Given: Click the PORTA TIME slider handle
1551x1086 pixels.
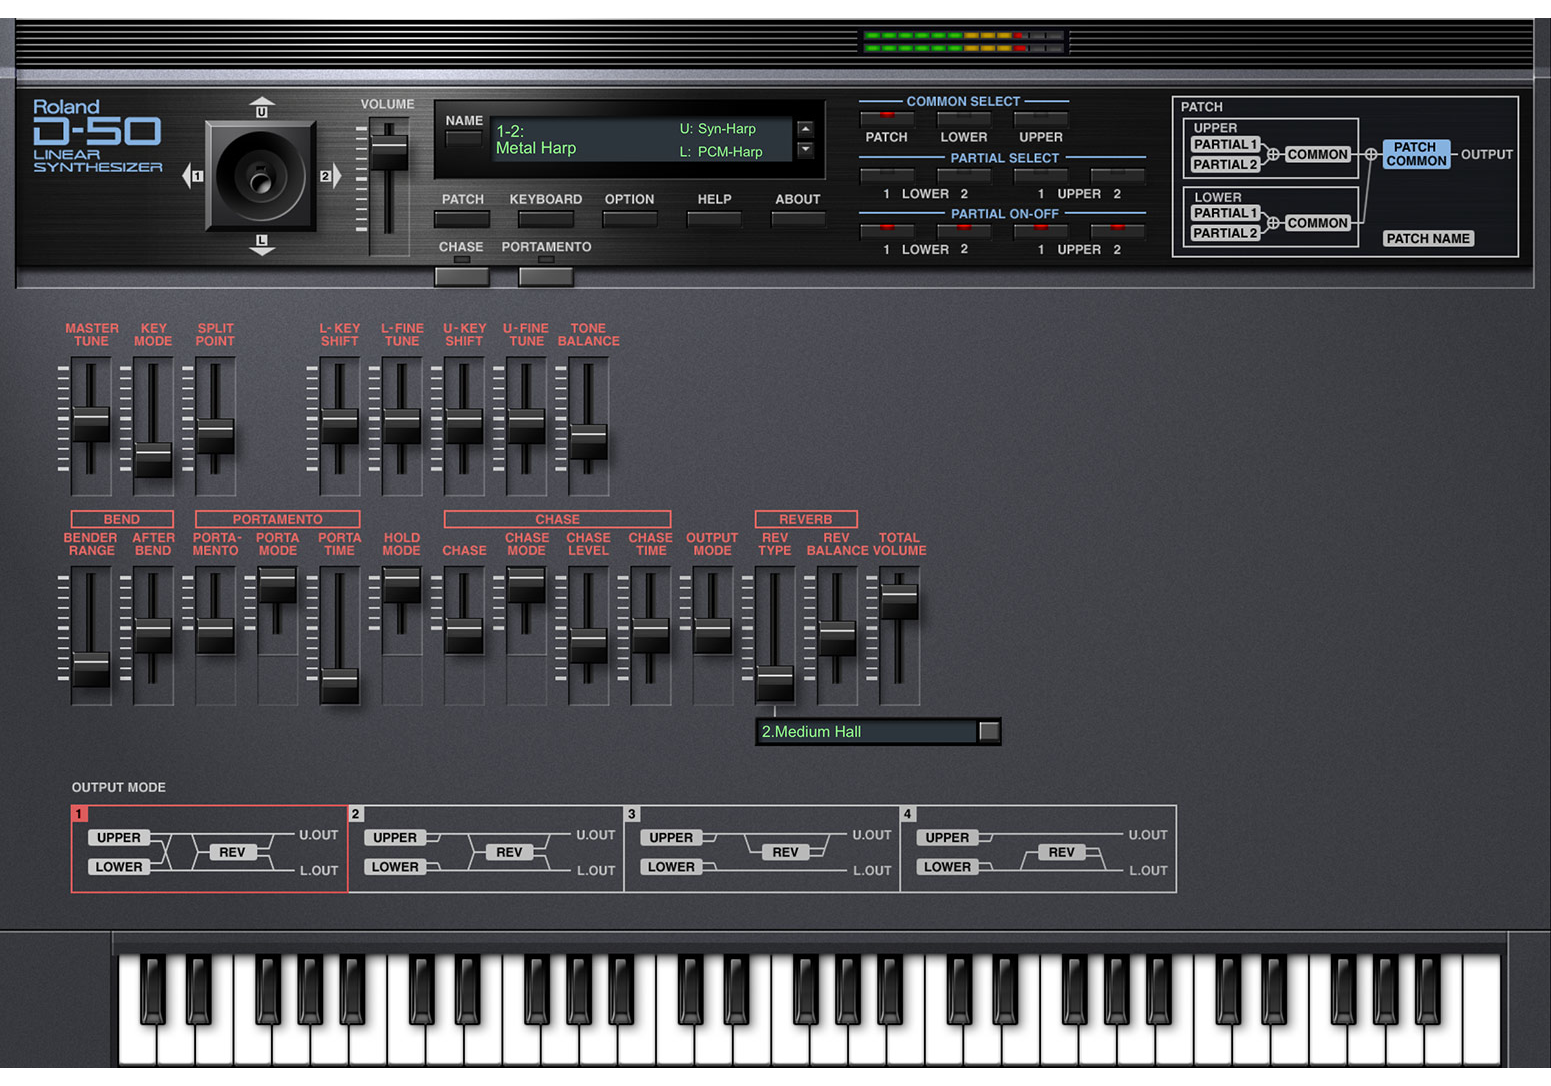Looking at the screenshot, I should 339,685.
